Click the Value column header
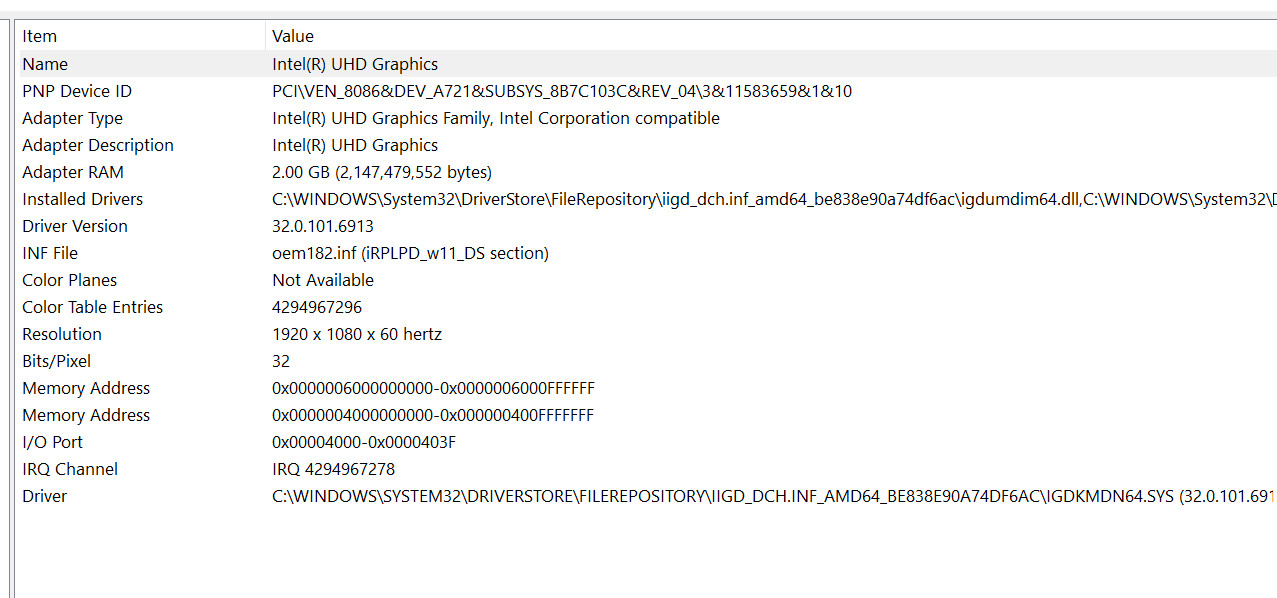 click(771, 36)
